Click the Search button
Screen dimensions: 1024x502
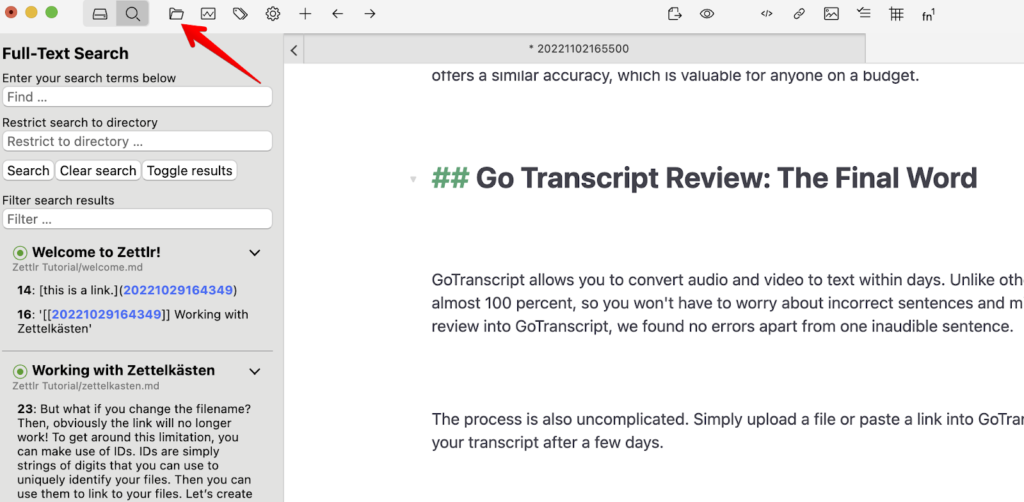coord(28,170)
